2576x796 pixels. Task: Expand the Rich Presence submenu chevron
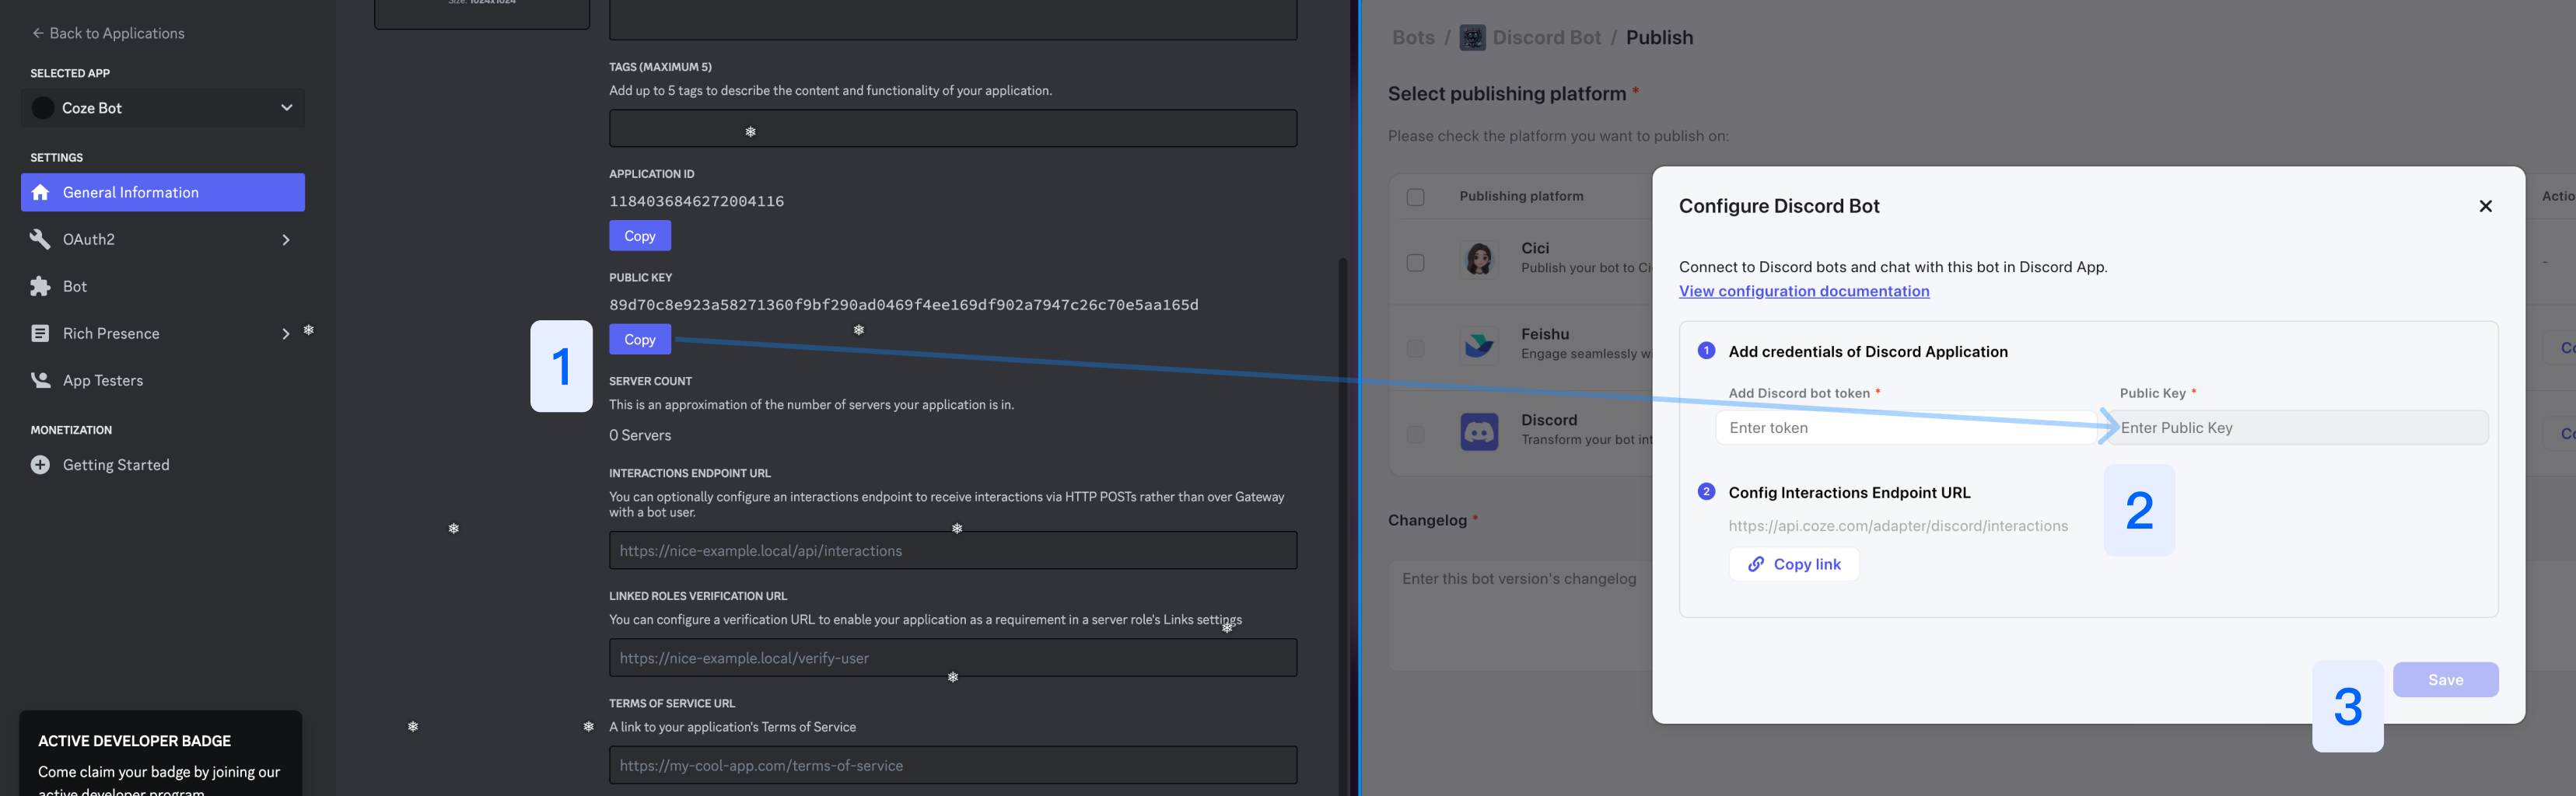coord(286,334)
